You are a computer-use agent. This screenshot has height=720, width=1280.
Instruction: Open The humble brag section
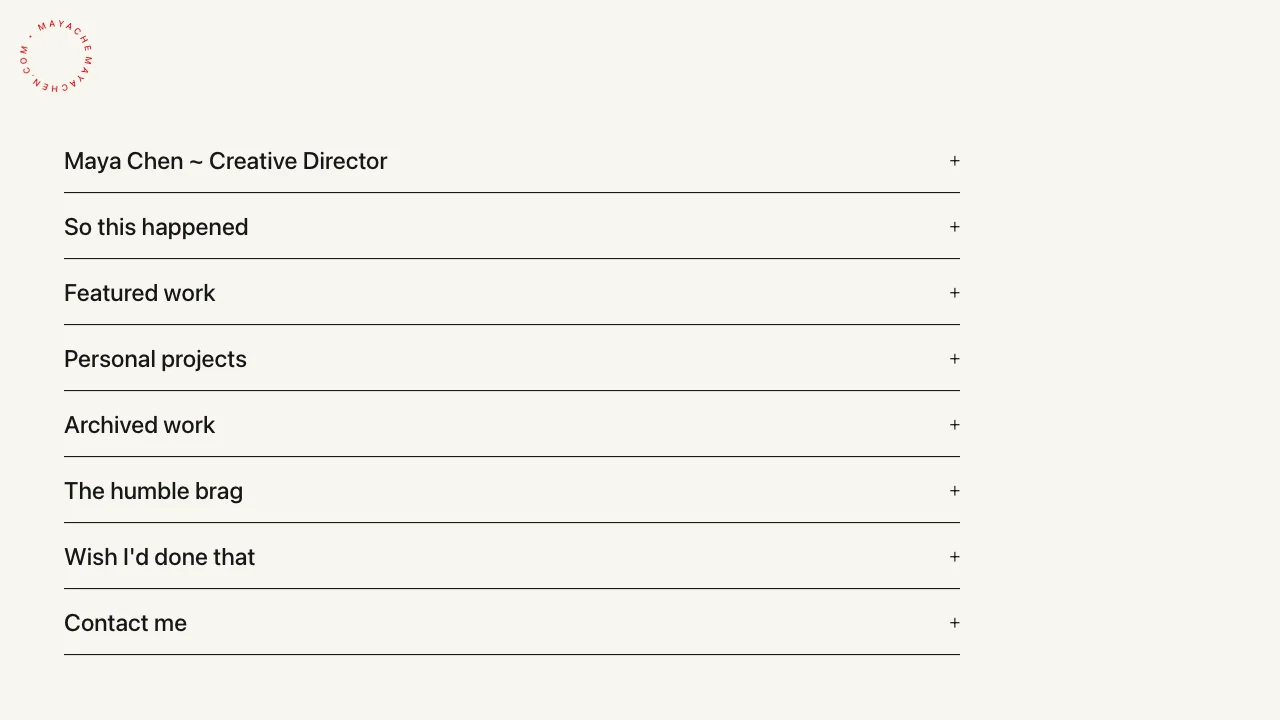point(512,491)
